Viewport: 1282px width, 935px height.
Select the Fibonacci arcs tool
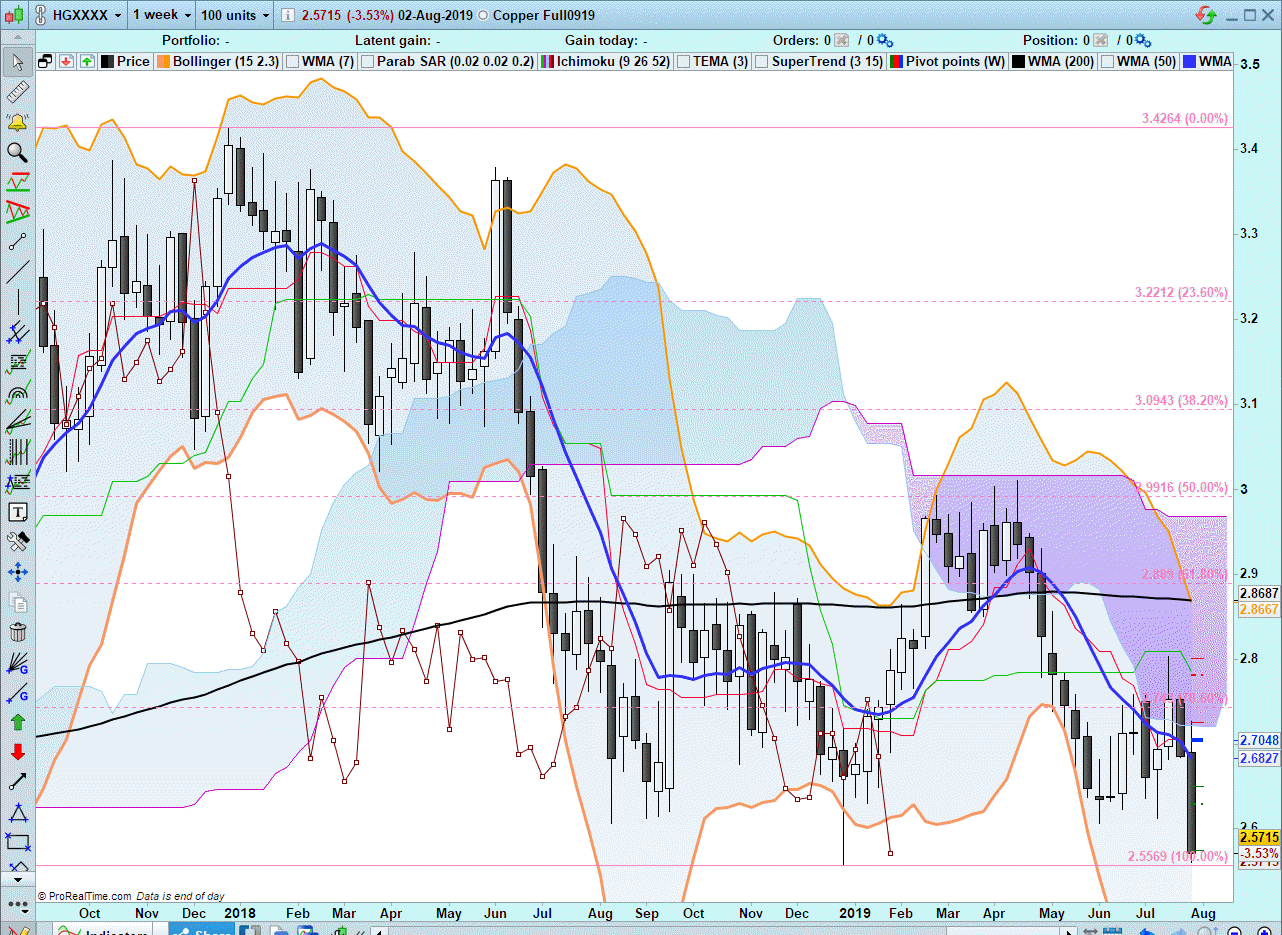pos(17,392)
